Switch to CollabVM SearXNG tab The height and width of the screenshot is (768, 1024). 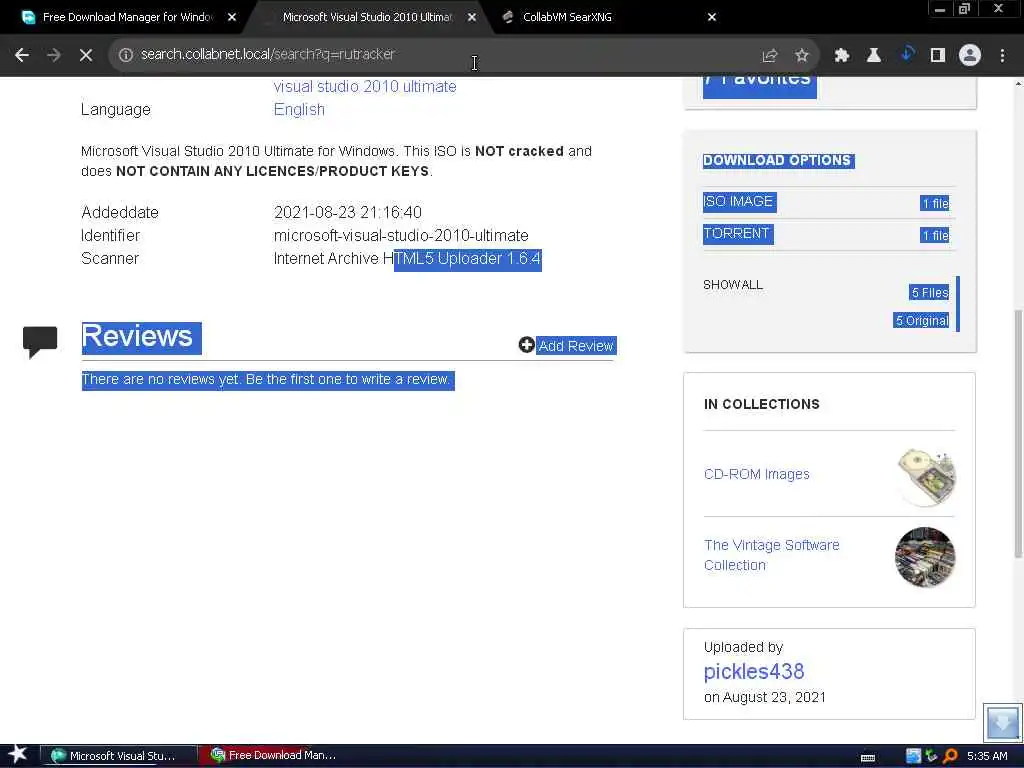pyautogui.click(x=567, y=17)
